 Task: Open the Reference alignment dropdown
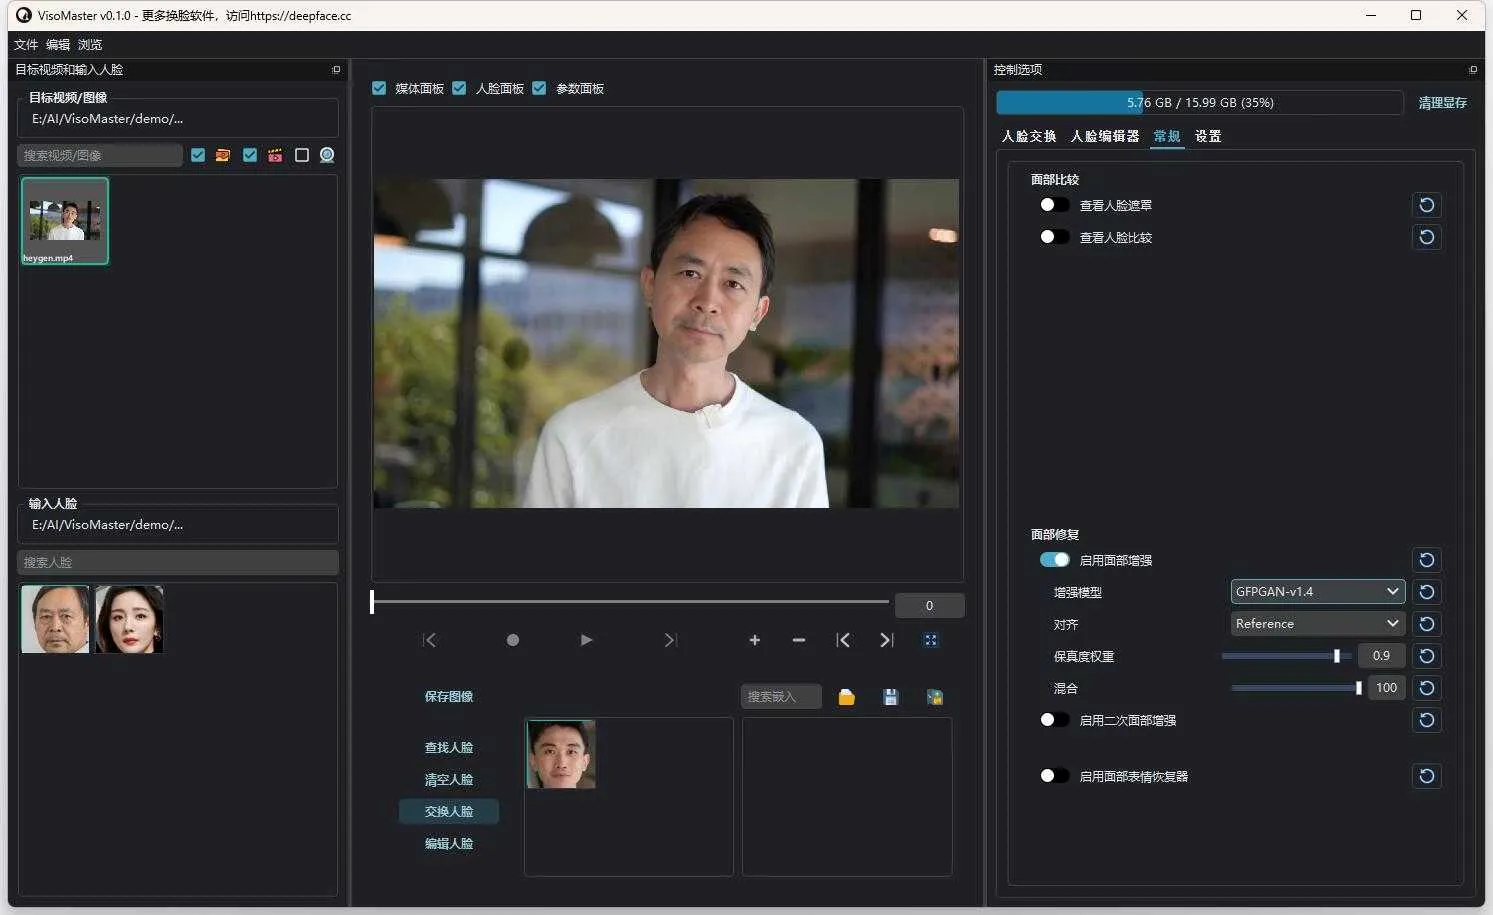(x=1317, y=624)
